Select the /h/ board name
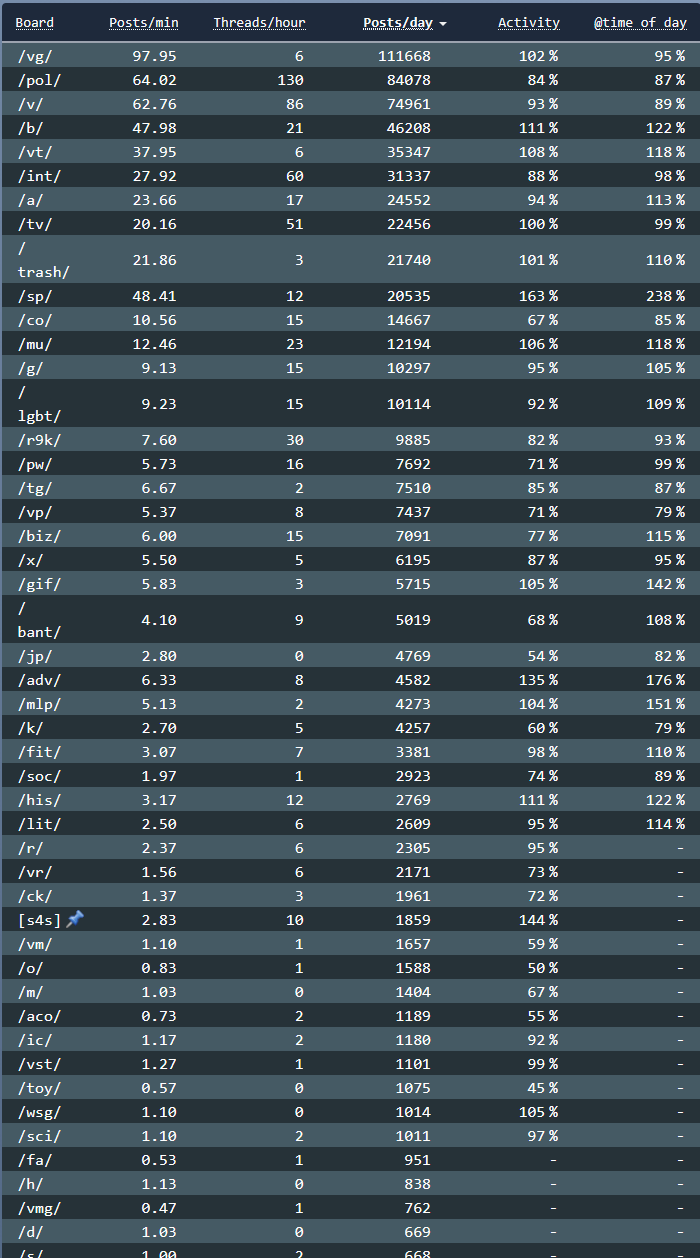This screenshot has height=1258, width=700. 31,1184
